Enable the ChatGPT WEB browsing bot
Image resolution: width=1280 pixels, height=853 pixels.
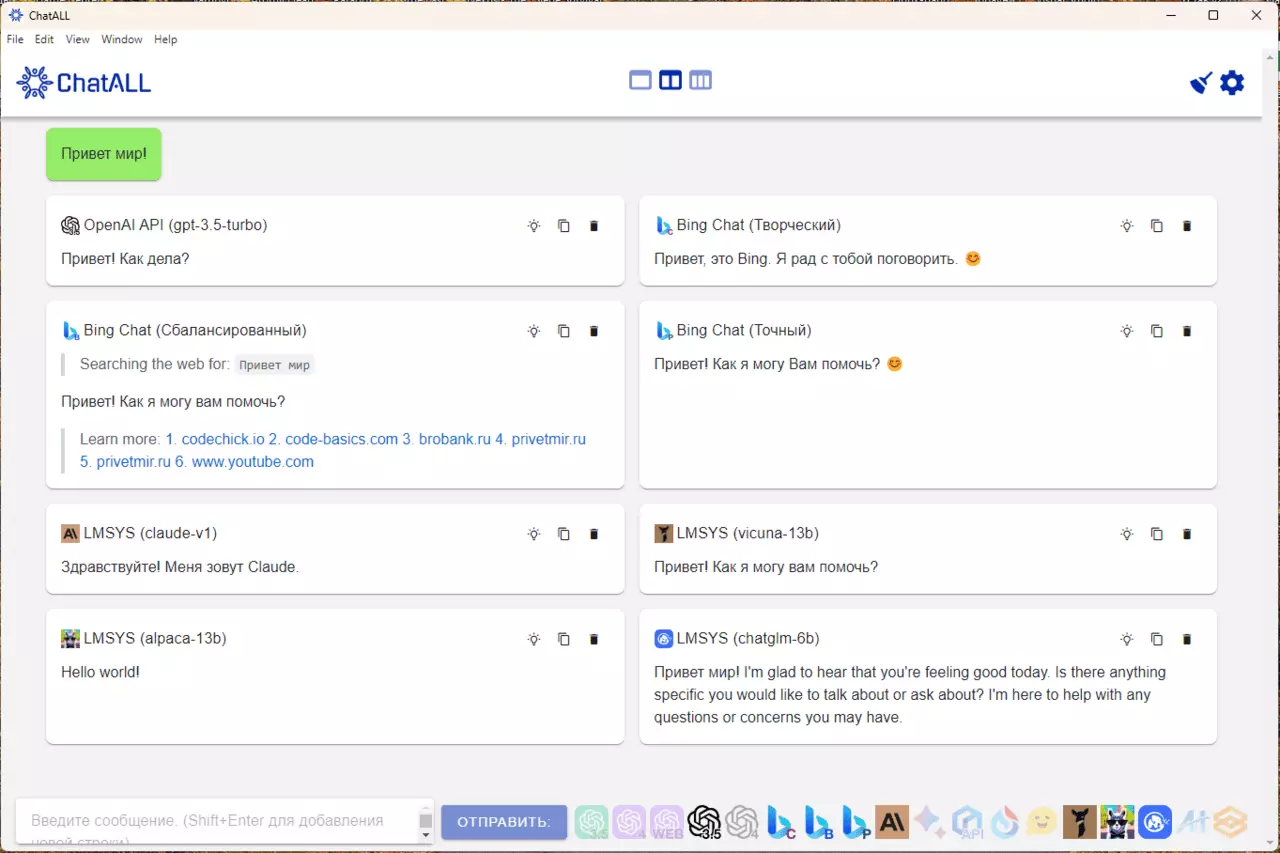pos(667,822)
